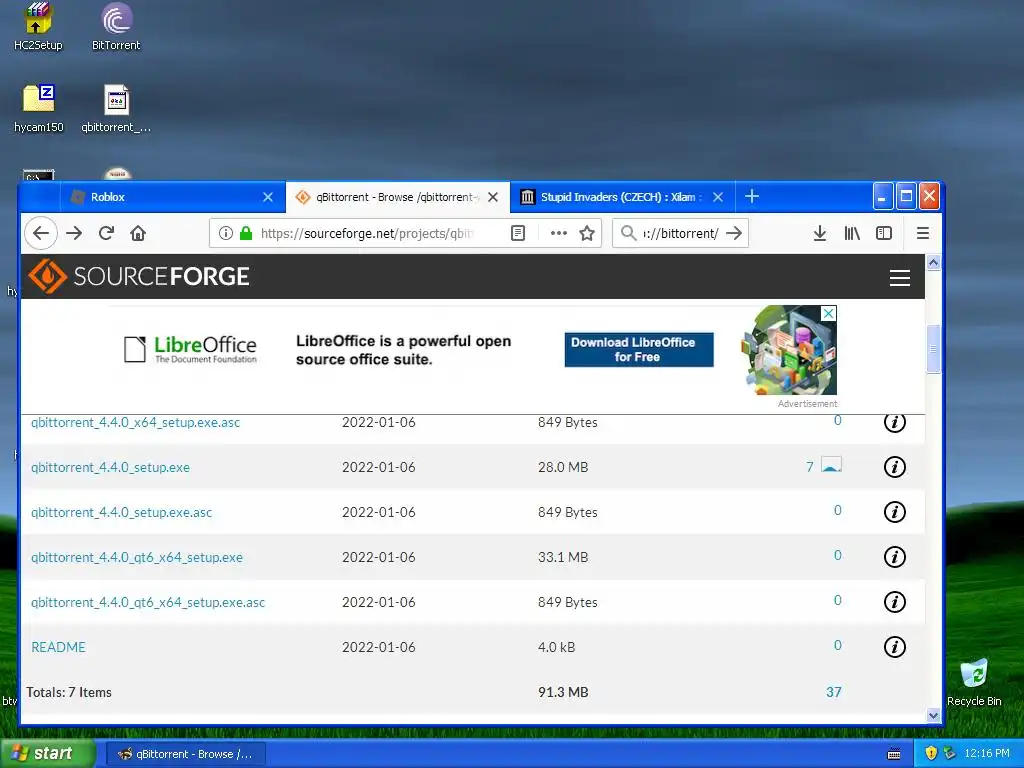
Task: Open the Firefox hamburger menu
Action: point(923,233)
